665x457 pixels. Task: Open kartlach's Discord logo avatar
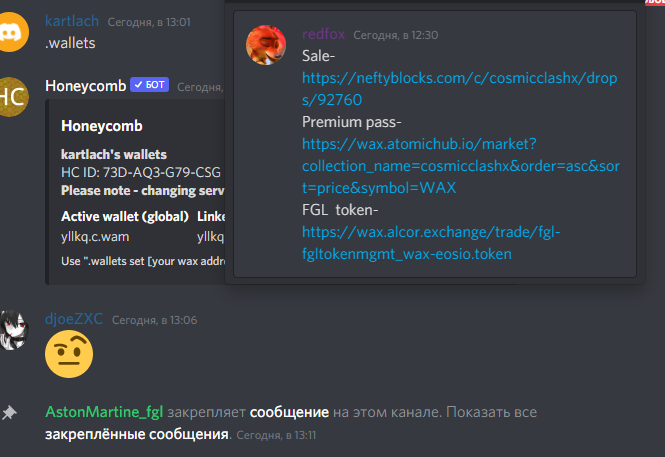pos(12,32)
